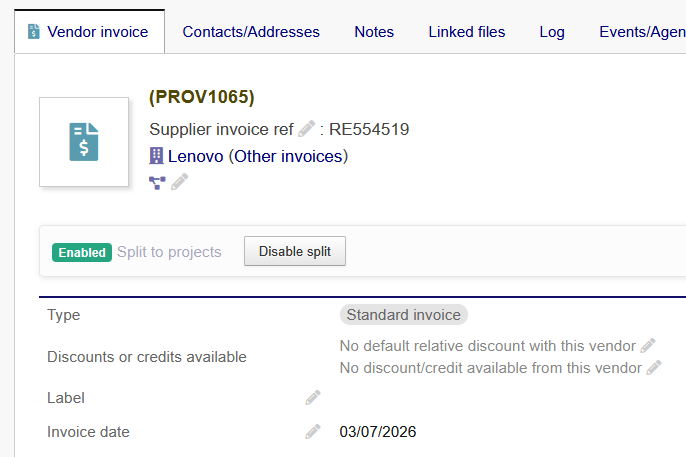Viewport: 686px width, 457px height.
Task: Open the Events/Agenda tab
Action: click(x=641, y=32)
